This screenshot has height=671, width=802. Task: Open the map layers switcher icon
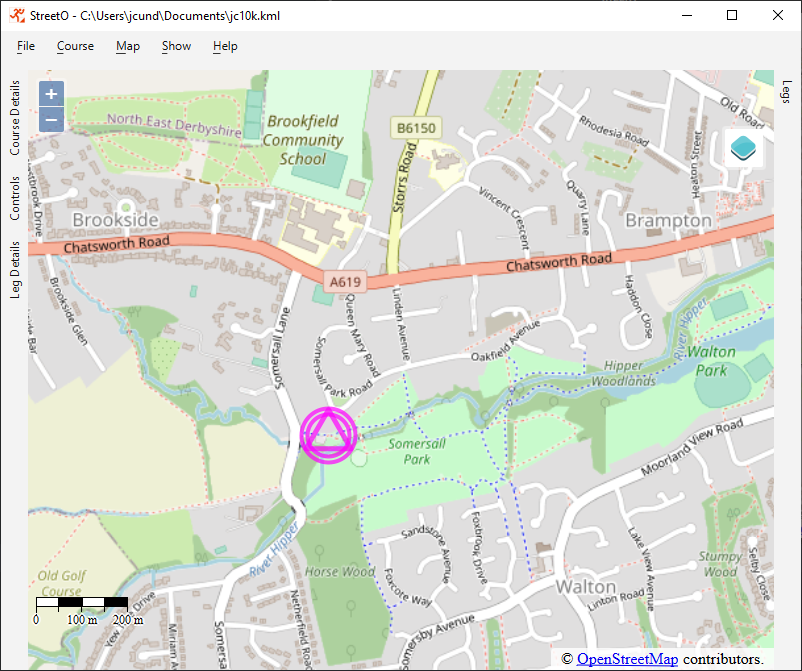tap(744, 148)
